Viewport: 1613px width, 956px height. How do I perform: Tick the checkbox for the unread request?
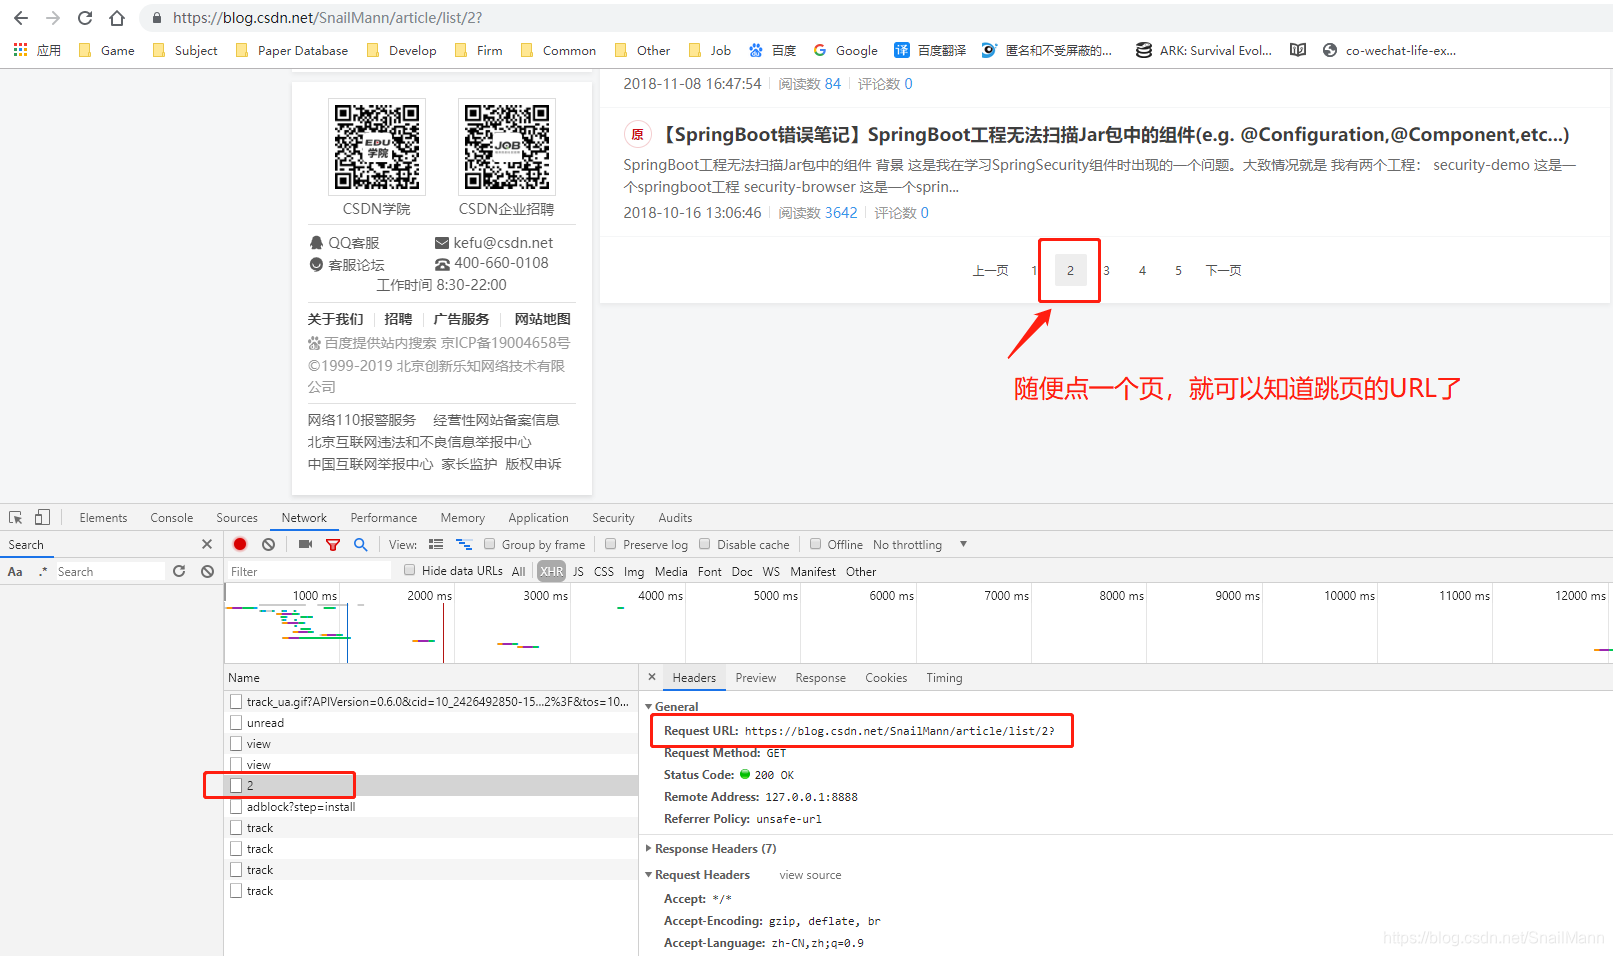(236, 722)
